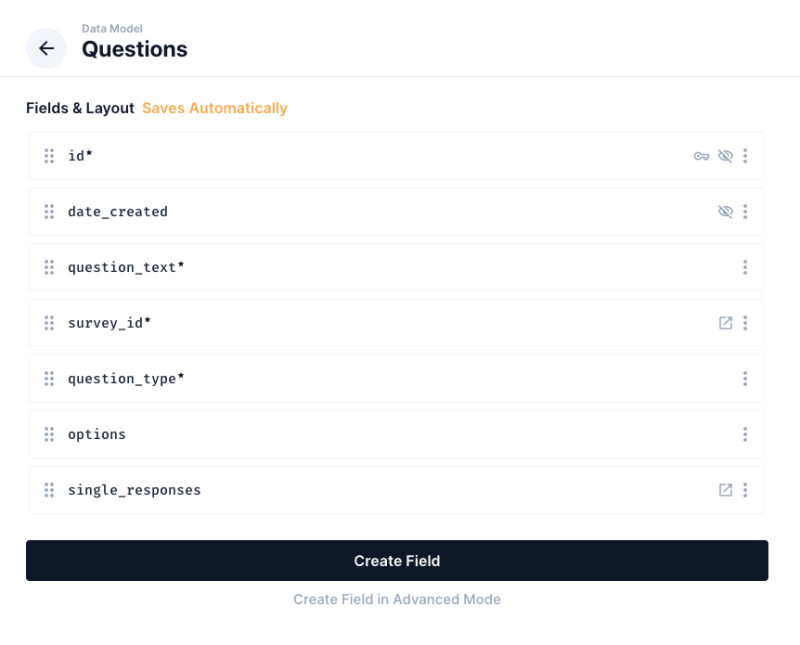Toggle hidden eye icon on id field
Image resolution: width=800 pixels, height=645 pixels.
click(726, 156)
